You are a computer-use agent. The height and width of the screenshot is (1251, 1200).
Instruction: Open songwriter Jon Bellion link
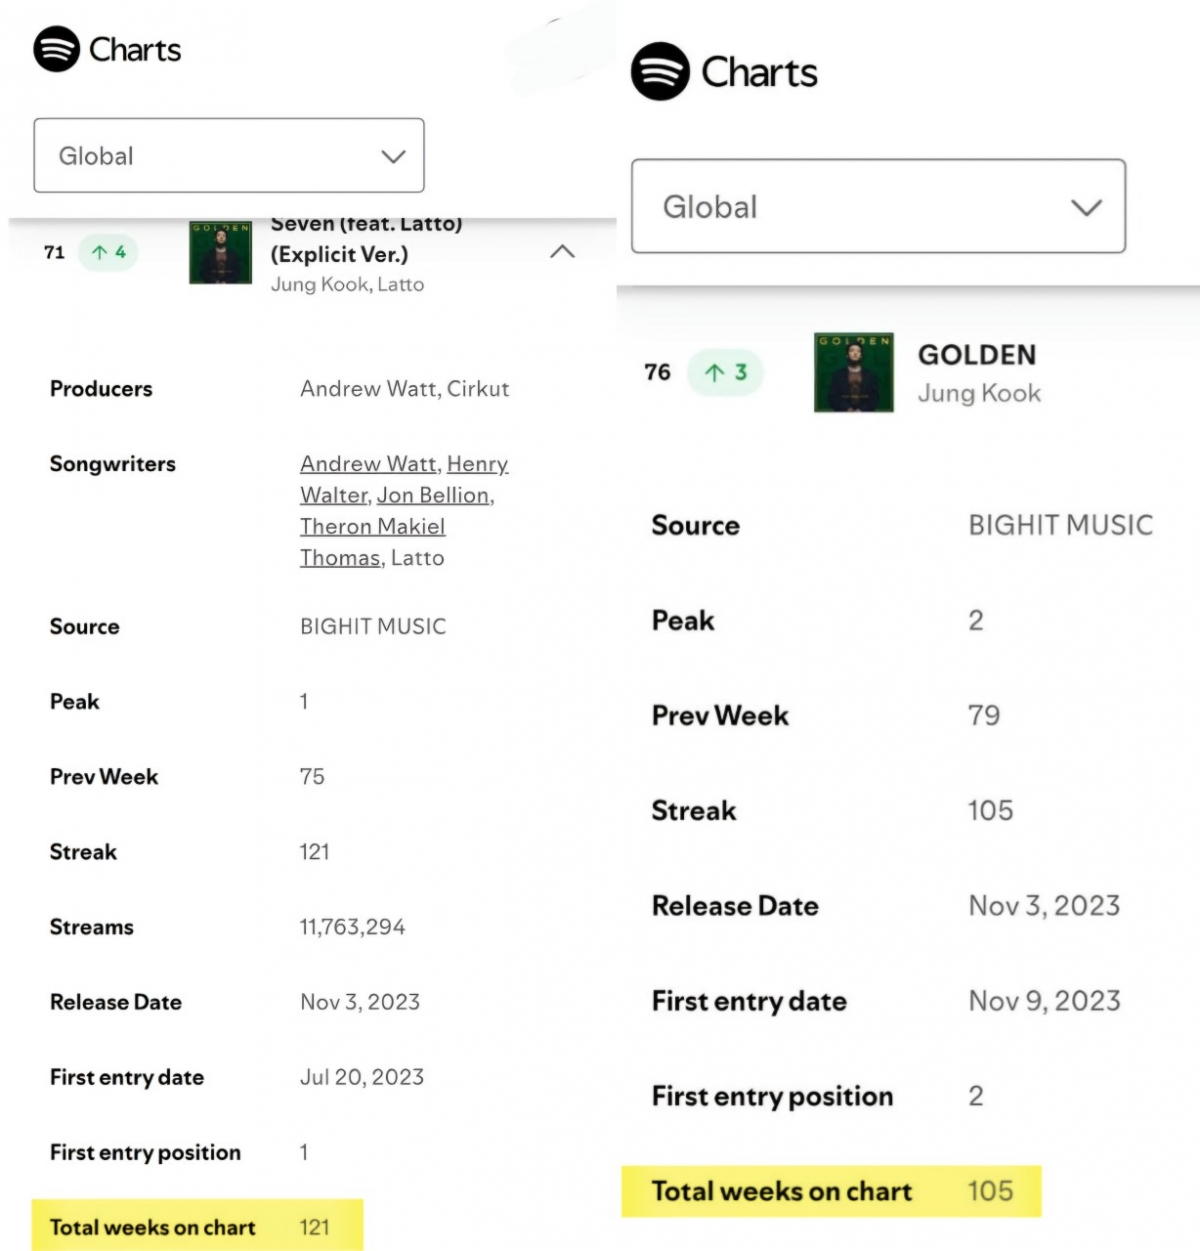pos(433,495)
